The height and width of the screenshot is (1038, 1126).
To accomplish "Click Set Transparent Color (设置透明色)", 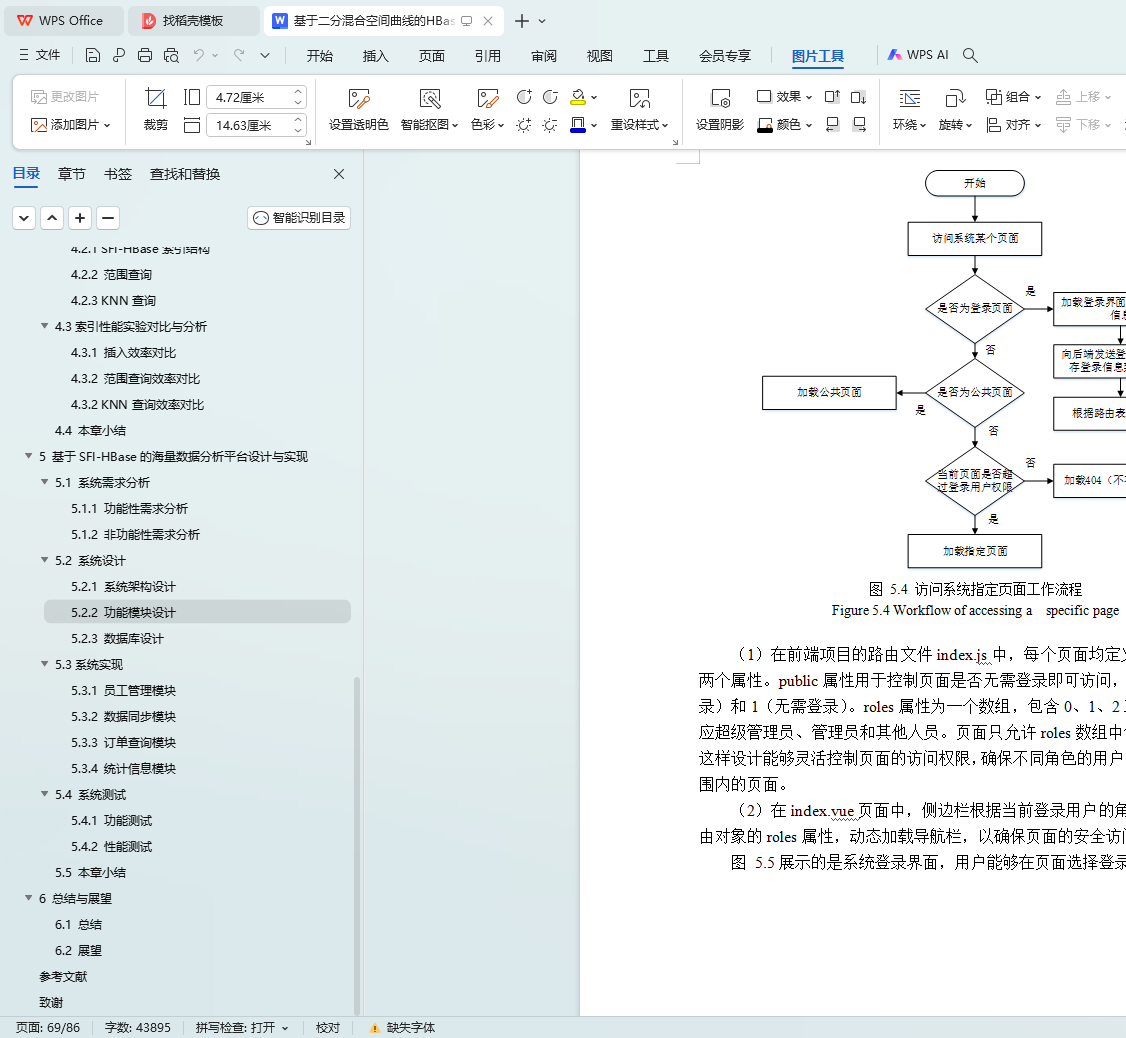I will tap(358, 109).
